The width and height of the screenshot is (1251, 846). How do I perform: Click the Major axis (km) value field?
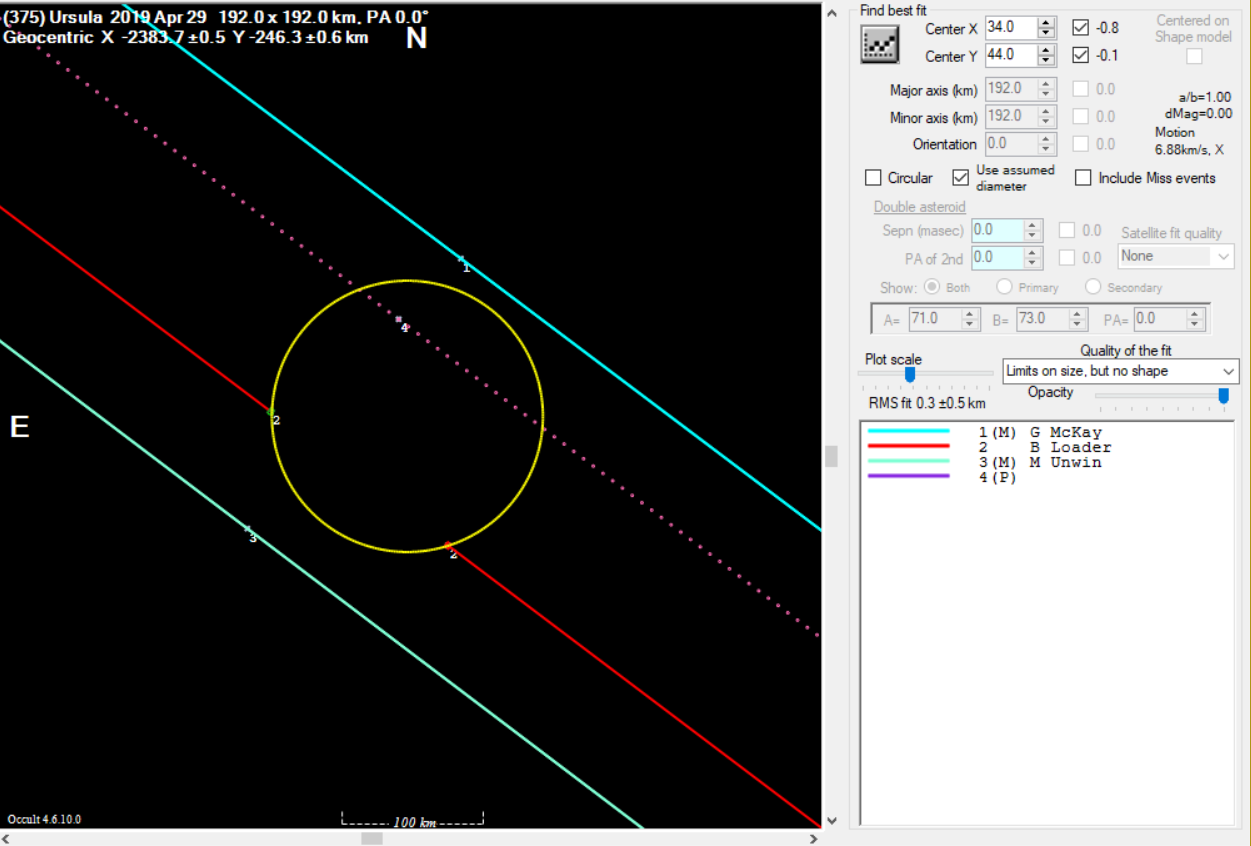tap(1011, 89)
